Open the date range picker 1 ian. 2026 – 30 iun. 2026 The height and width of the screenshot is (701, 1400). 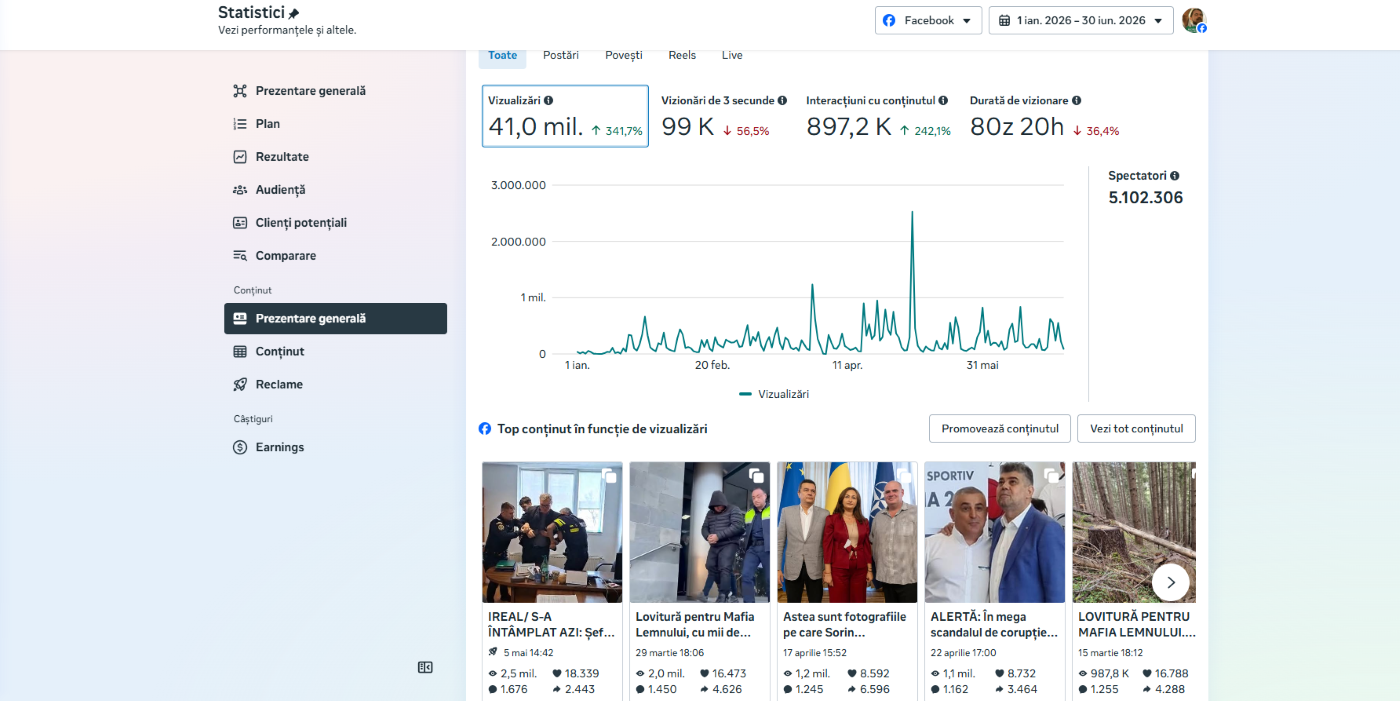(1081, 20)
